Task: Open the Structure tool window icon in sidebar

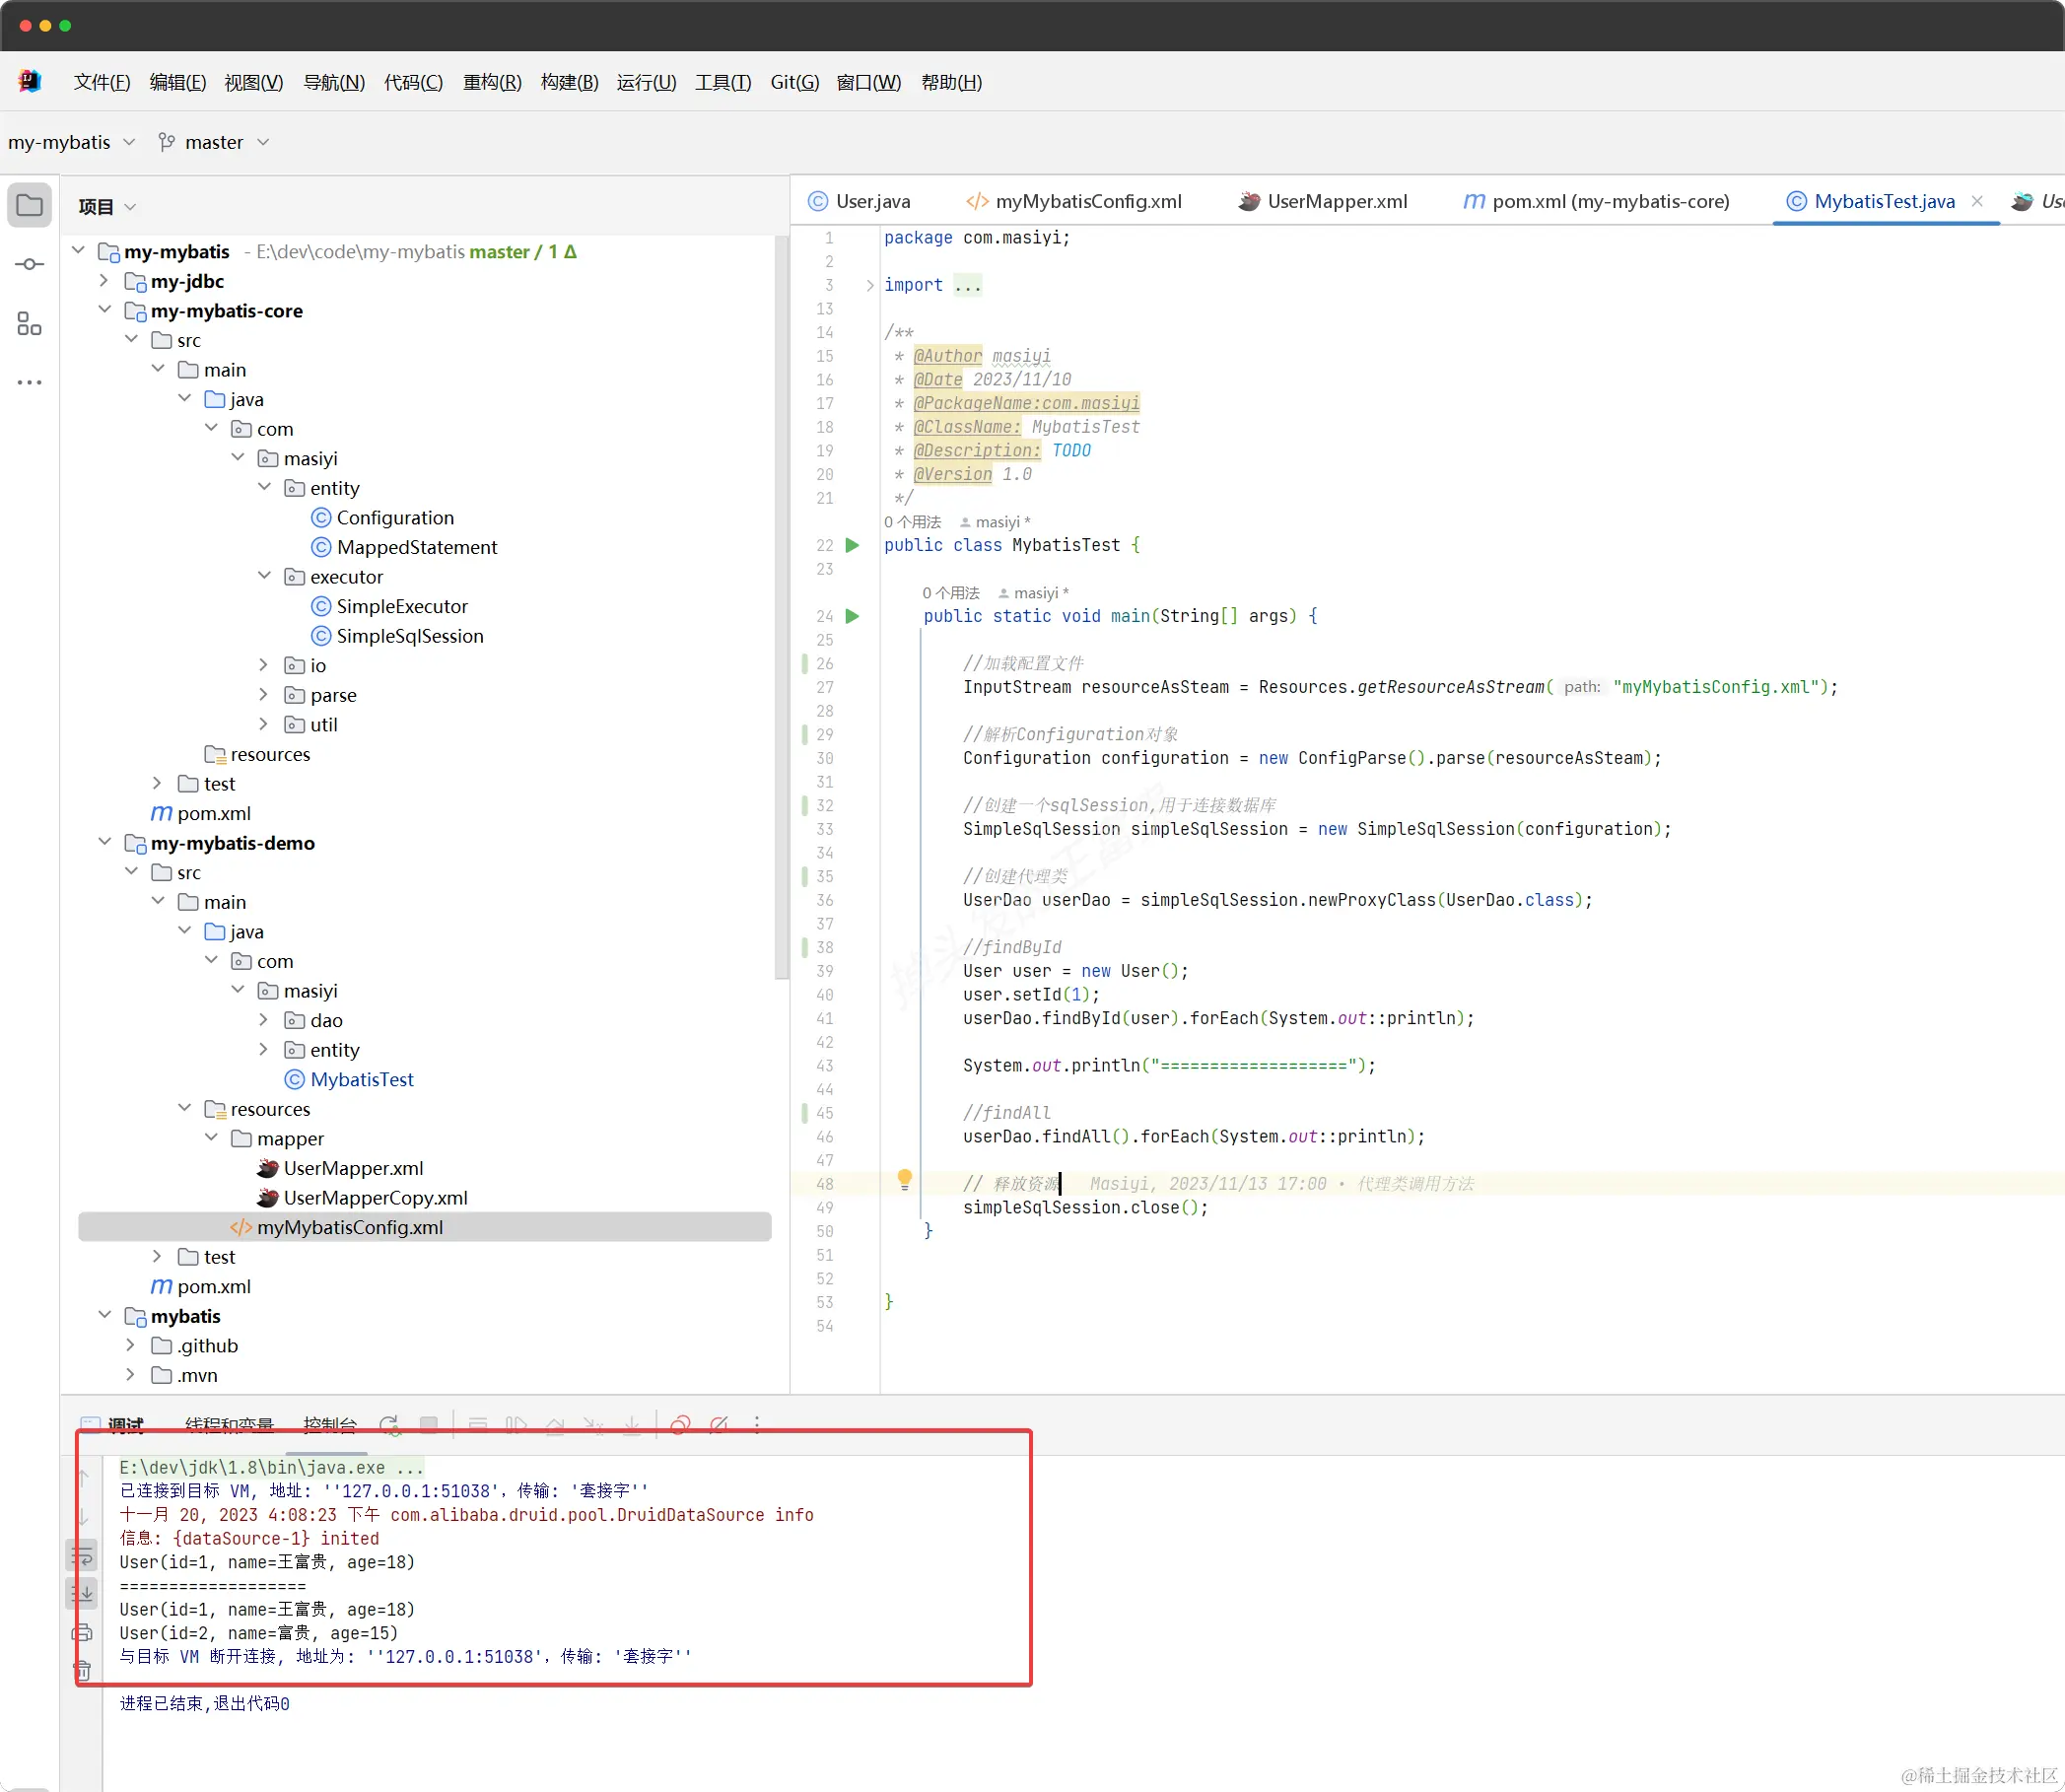Action: point(29,323)
